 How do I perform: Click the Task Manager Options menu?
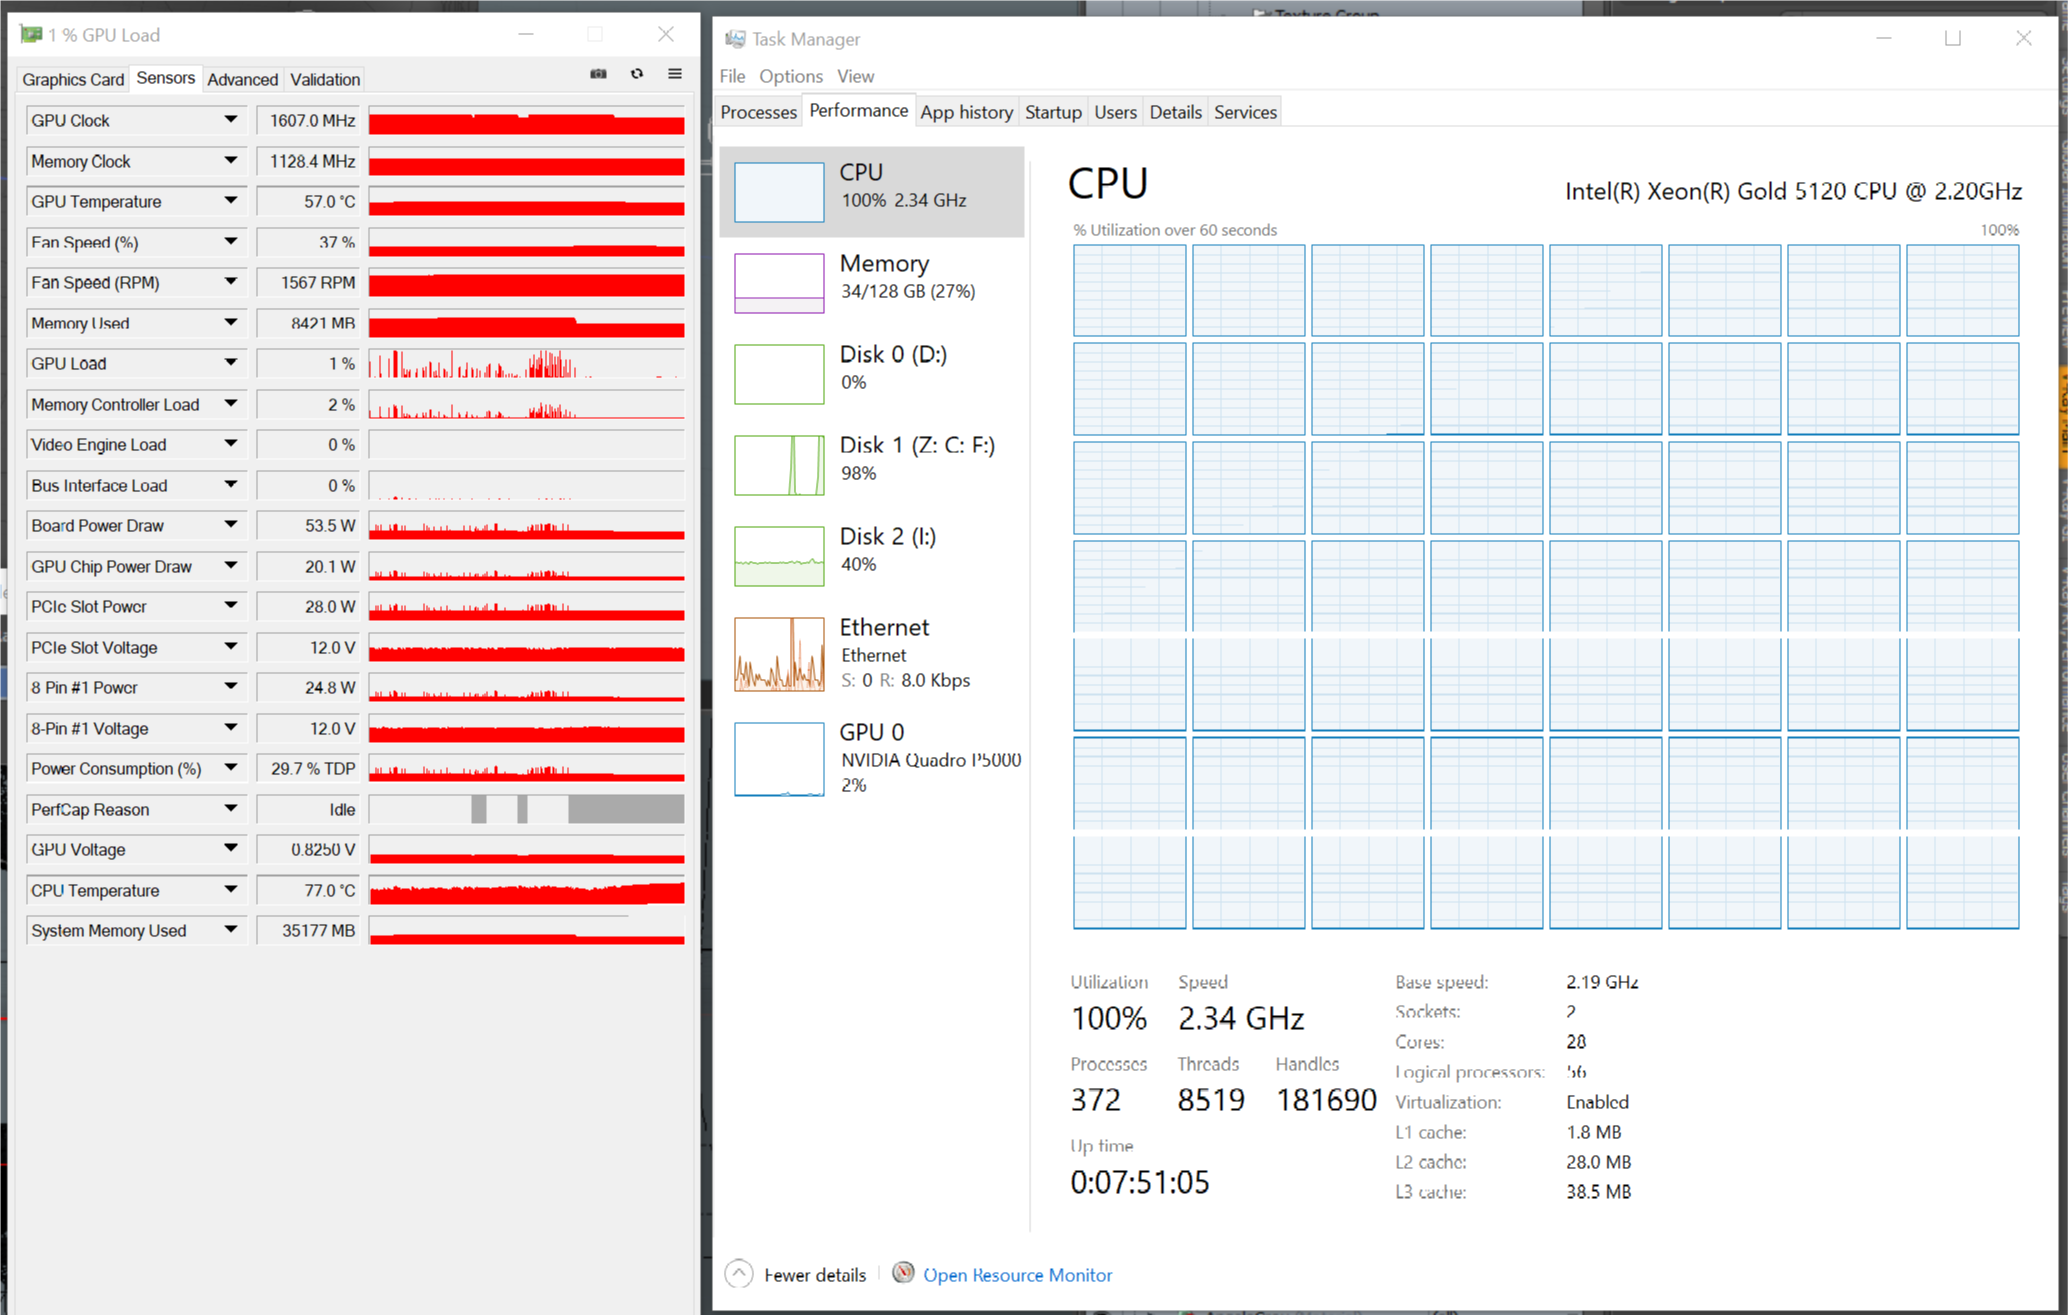(x=790, y=72)
